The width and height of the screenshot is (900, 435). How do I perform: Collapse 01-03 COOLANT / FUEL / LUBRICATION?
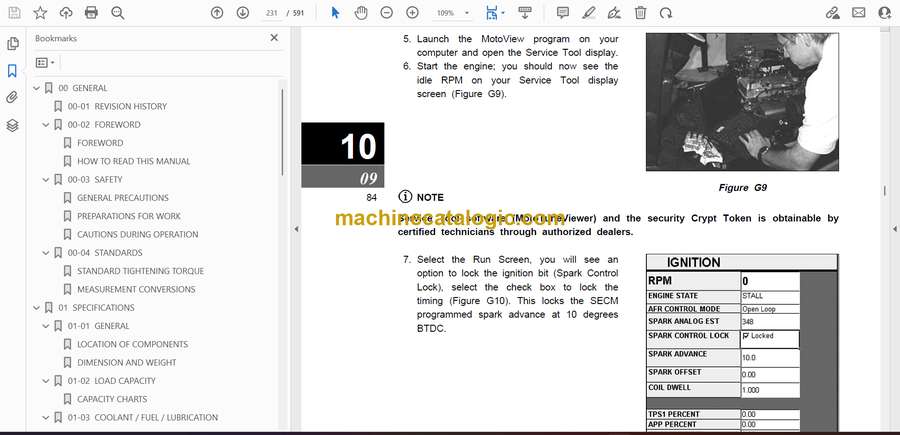[x=46, y=417]
